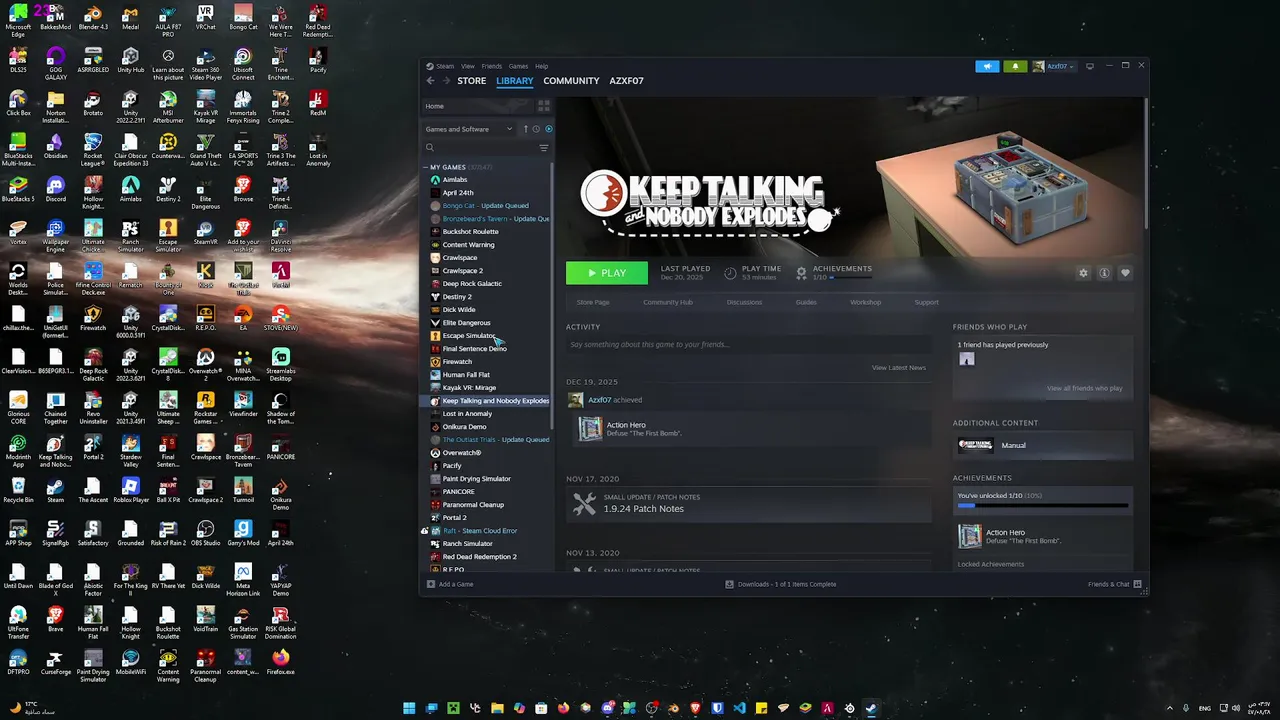
Task: Open the OBS Studio desktop icon
Action: (x=206, y=533)
